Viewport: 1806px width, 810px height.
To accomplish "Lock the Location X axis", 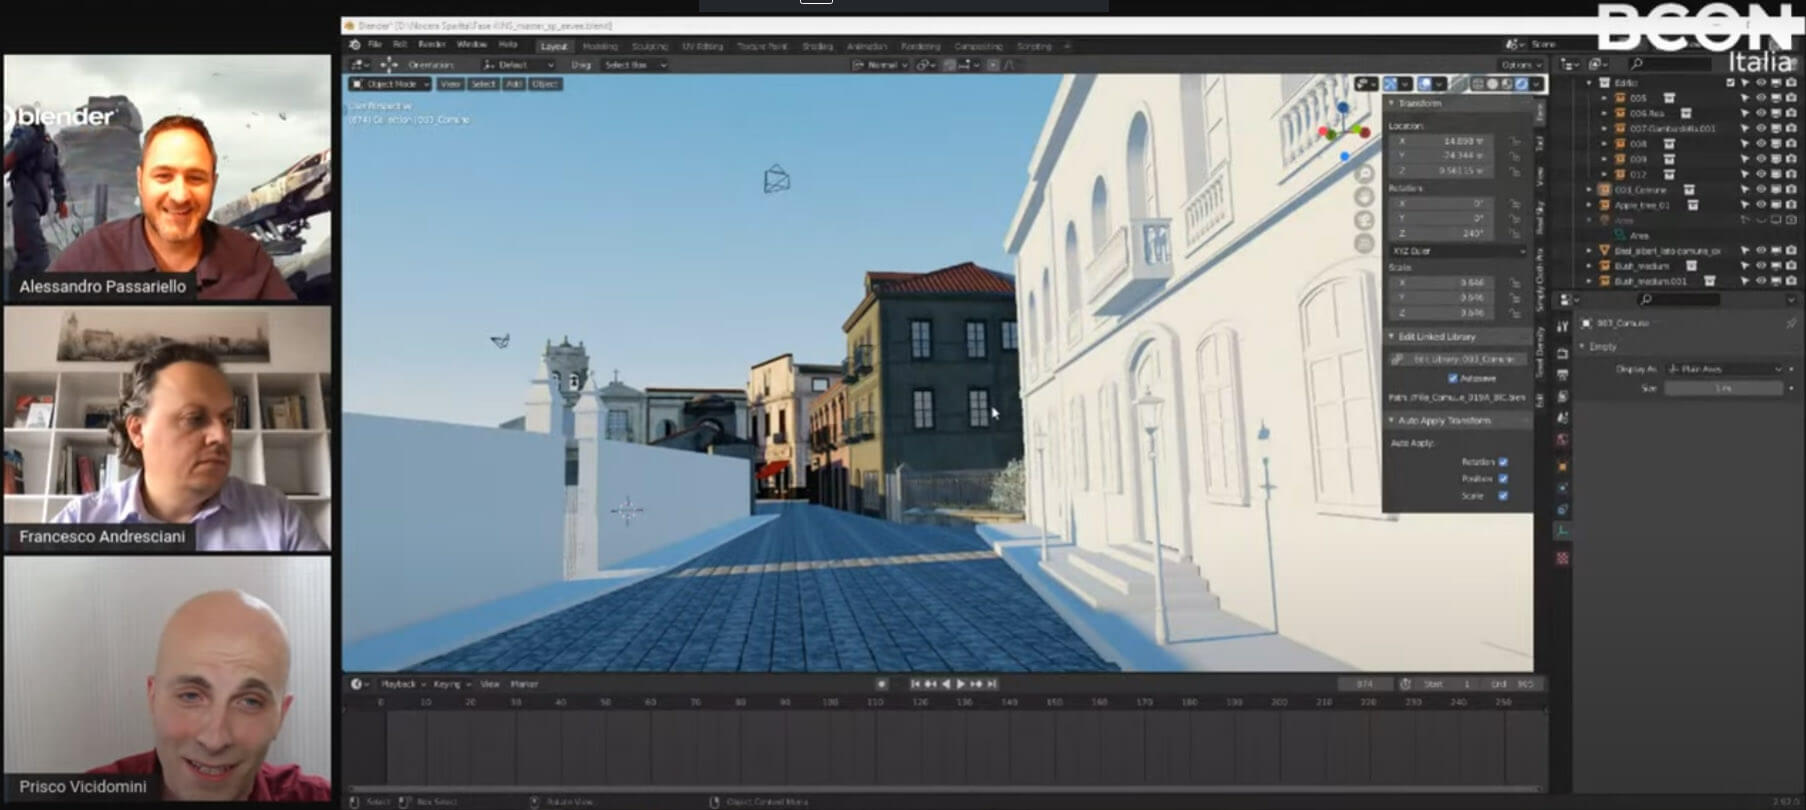I will (x=1515, y=141).
